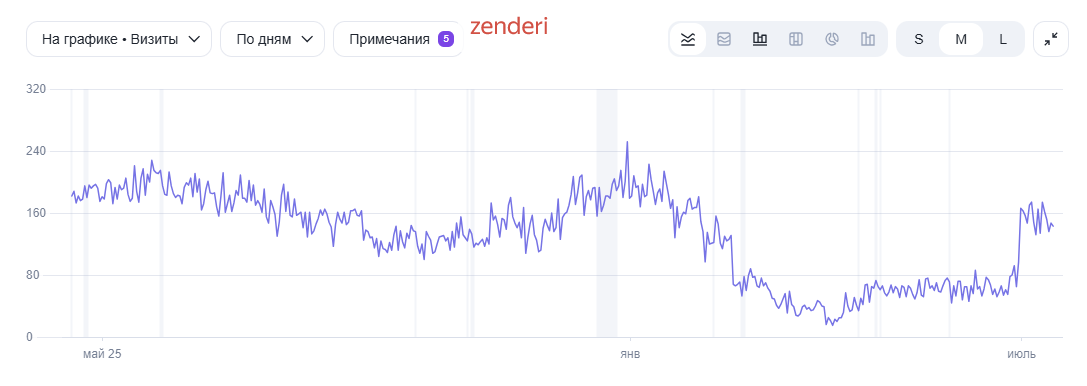Select the stacked columns chart icon
1087x386 pixels.
pyautogui.click(x=796, y=39)
